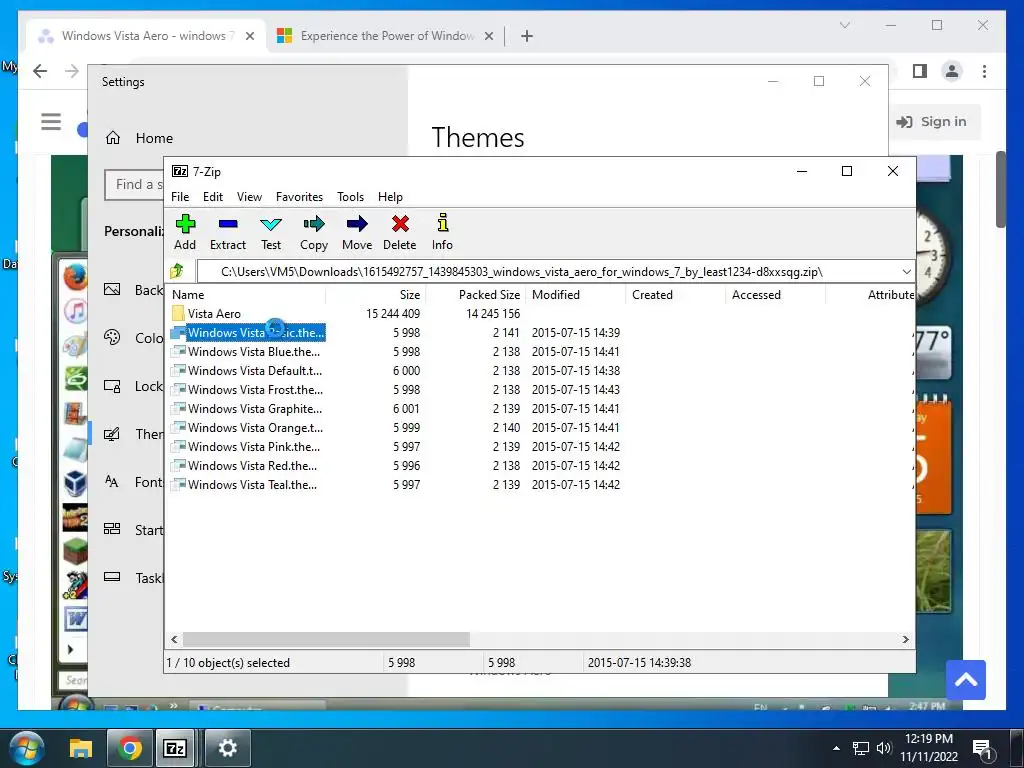
Task: Select the Windows Vista Teal theme file icon
Action: coord(178,485)
